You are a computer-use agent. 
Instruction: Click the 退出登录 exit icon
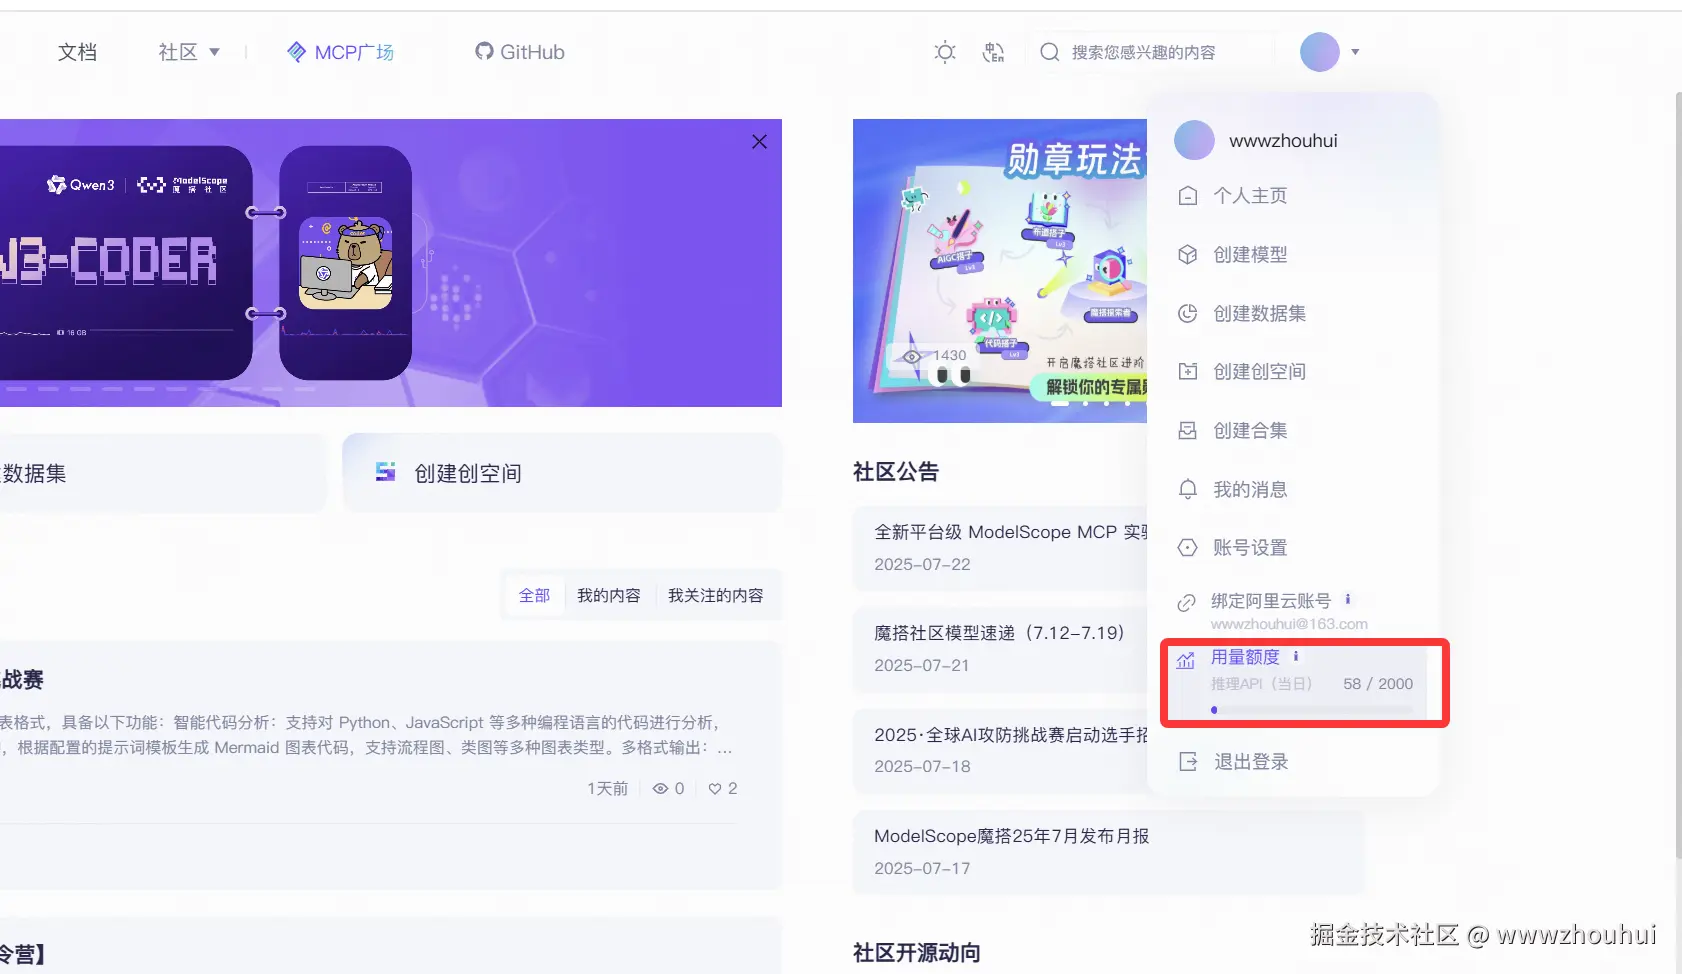click(x=1188, y=762)
